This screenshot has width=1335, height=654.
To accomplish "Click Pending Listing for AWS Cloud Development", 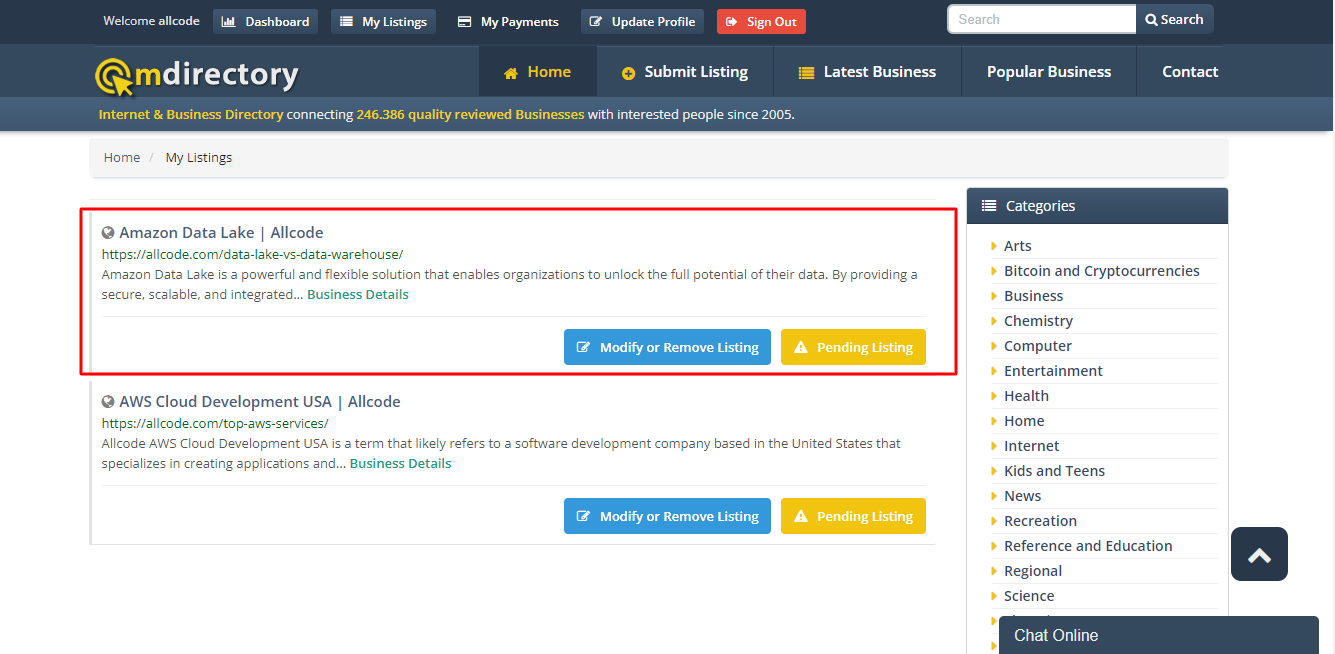I will (853, 516).
